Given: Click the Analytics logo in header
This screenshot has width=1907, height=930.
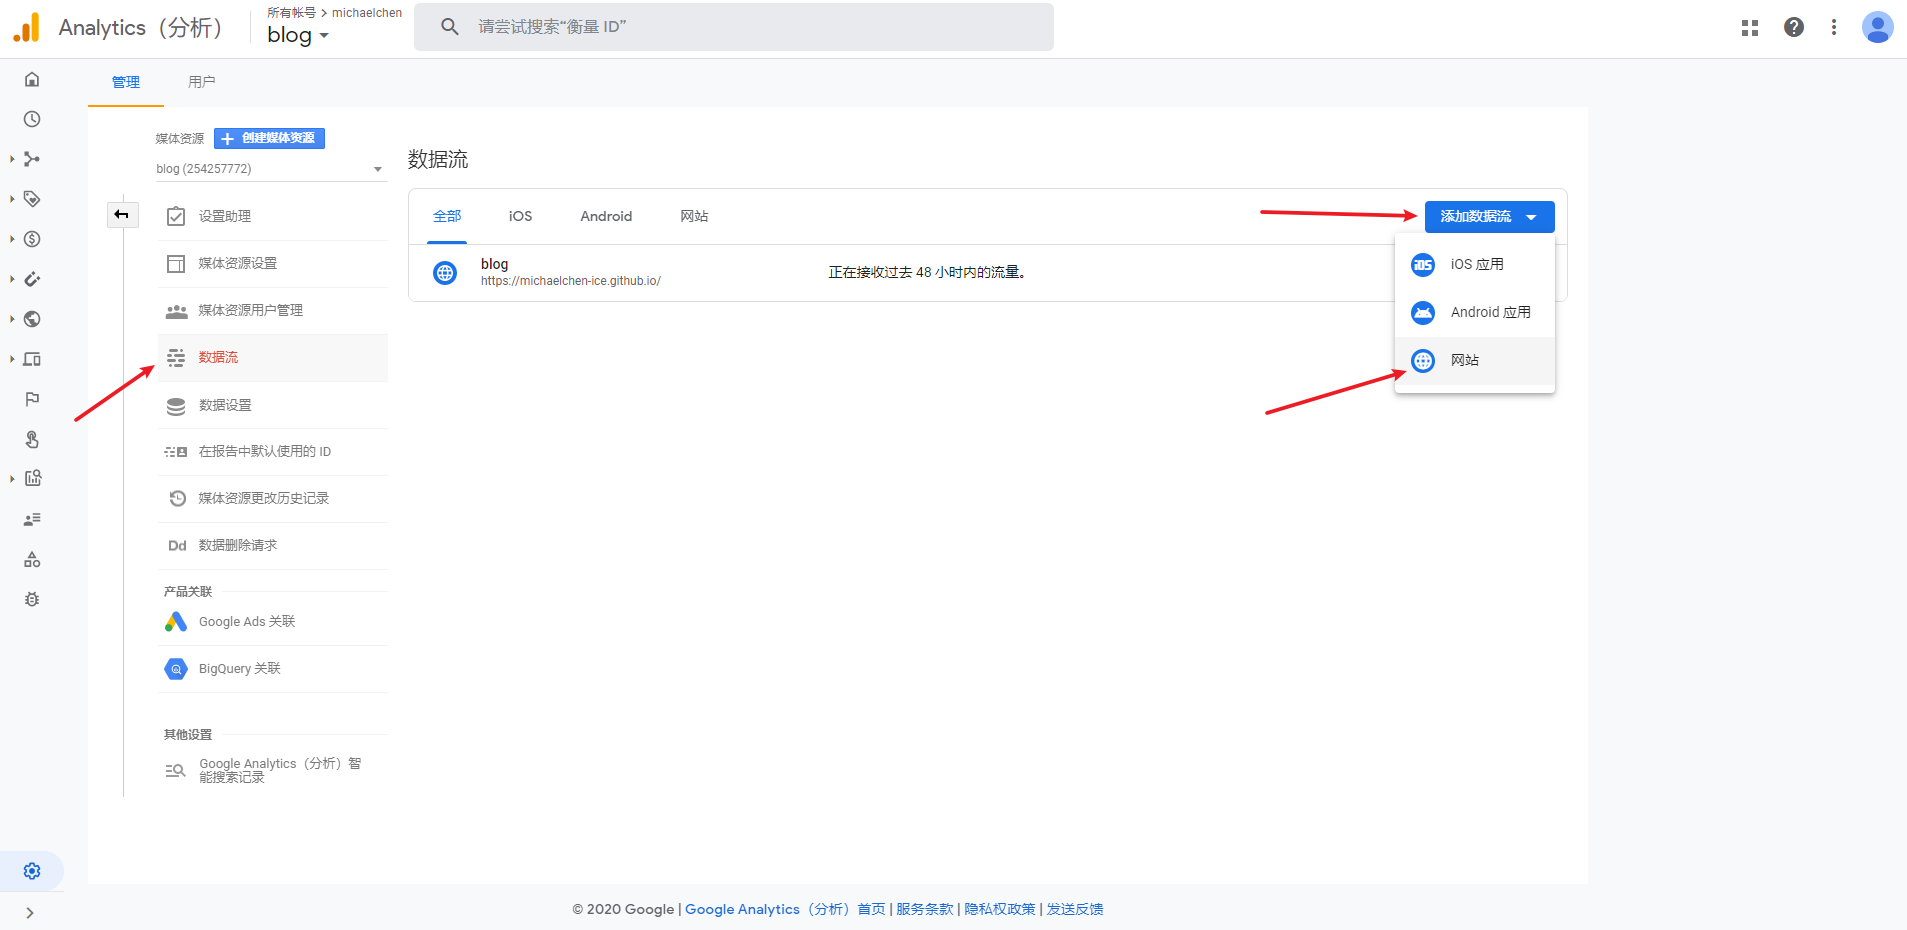Looking at the screenshot, I should 27,27.
